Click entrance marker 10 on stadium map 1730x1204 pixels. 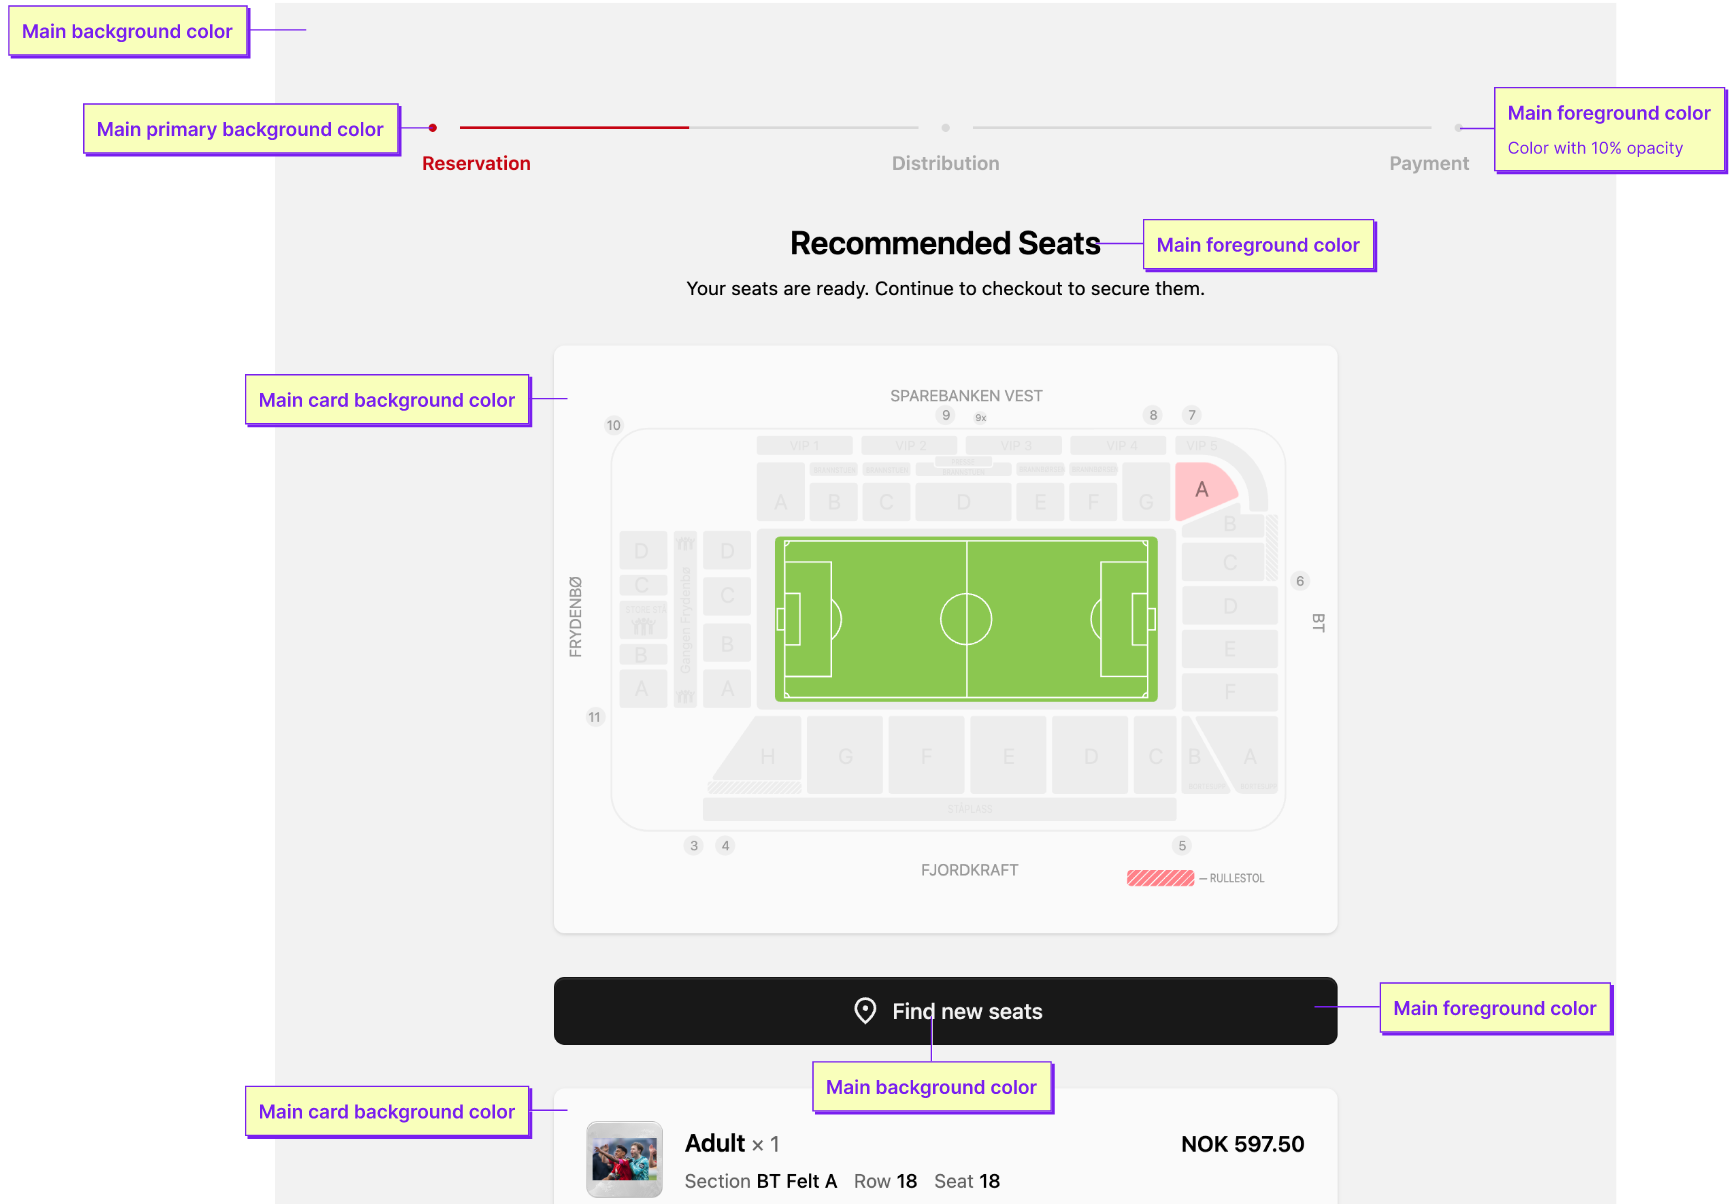614,425
